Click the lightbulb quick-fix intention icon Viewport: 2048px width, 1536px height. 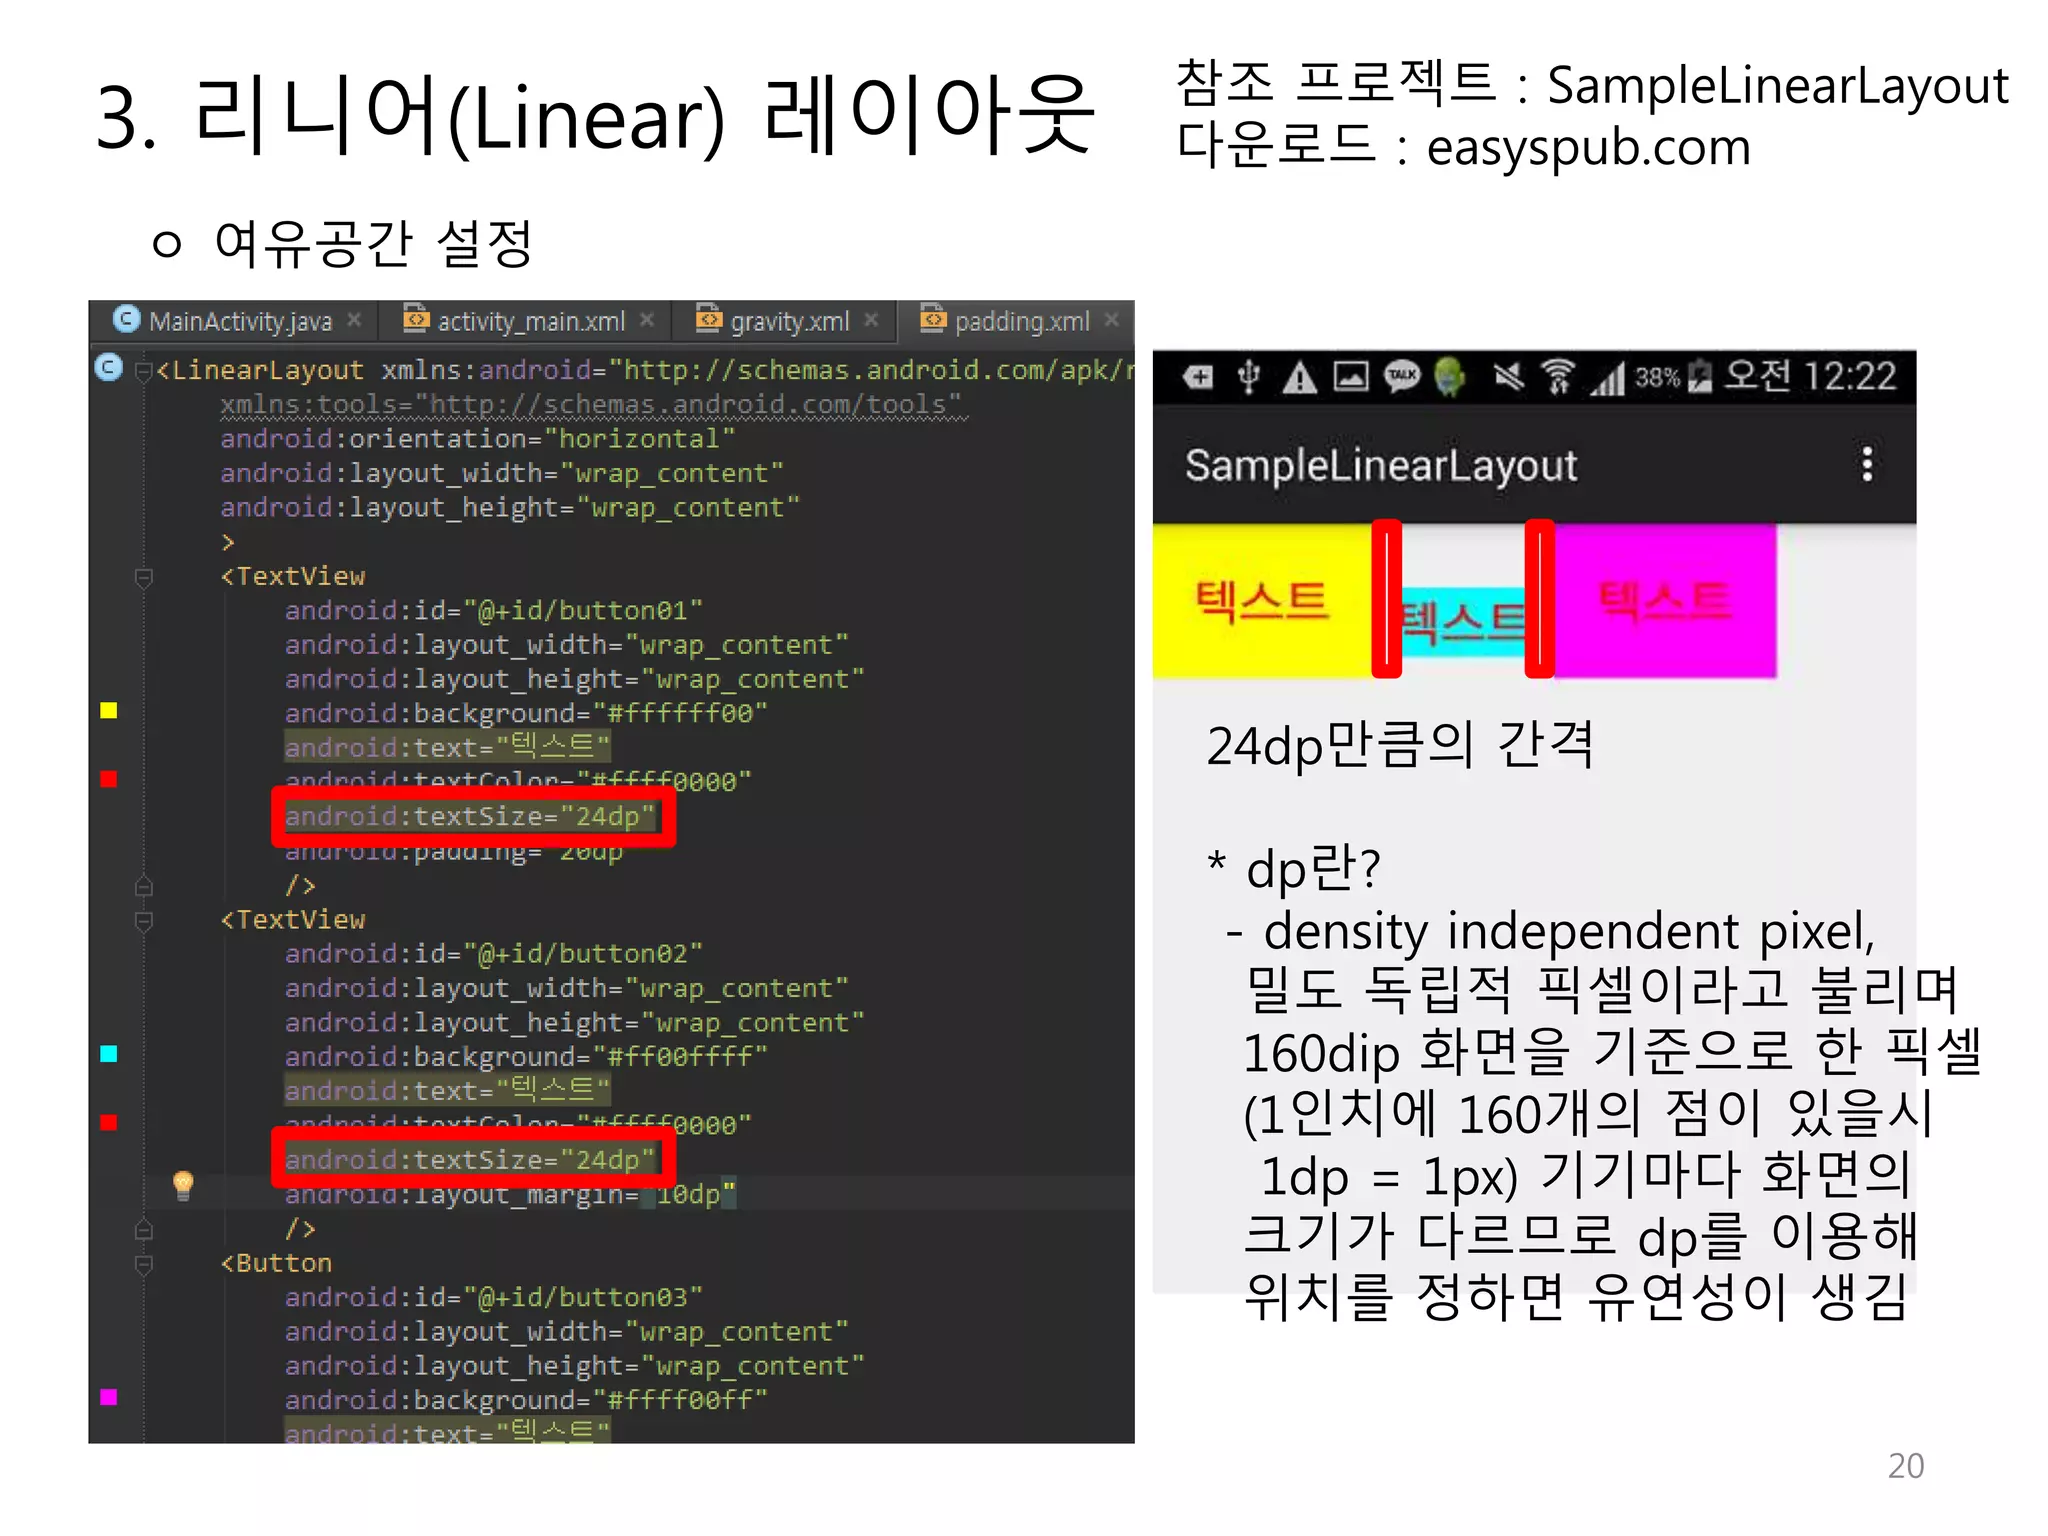coord(183,1186)
